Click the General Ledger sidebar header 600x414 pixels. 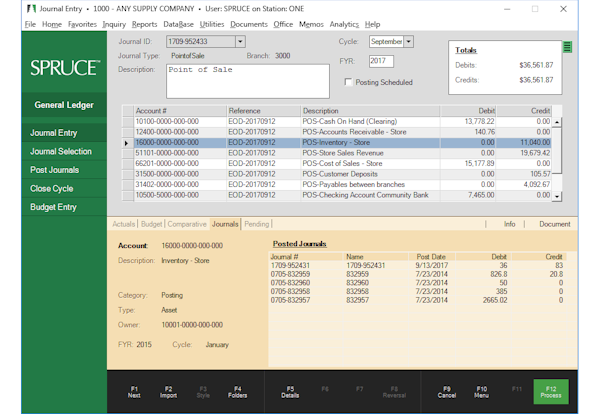pos(64,105)
